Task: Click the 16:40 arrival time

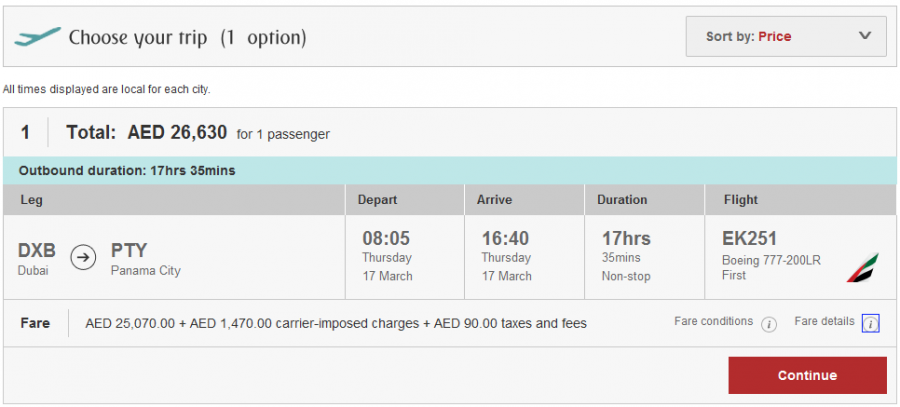Action: point(505,239)
